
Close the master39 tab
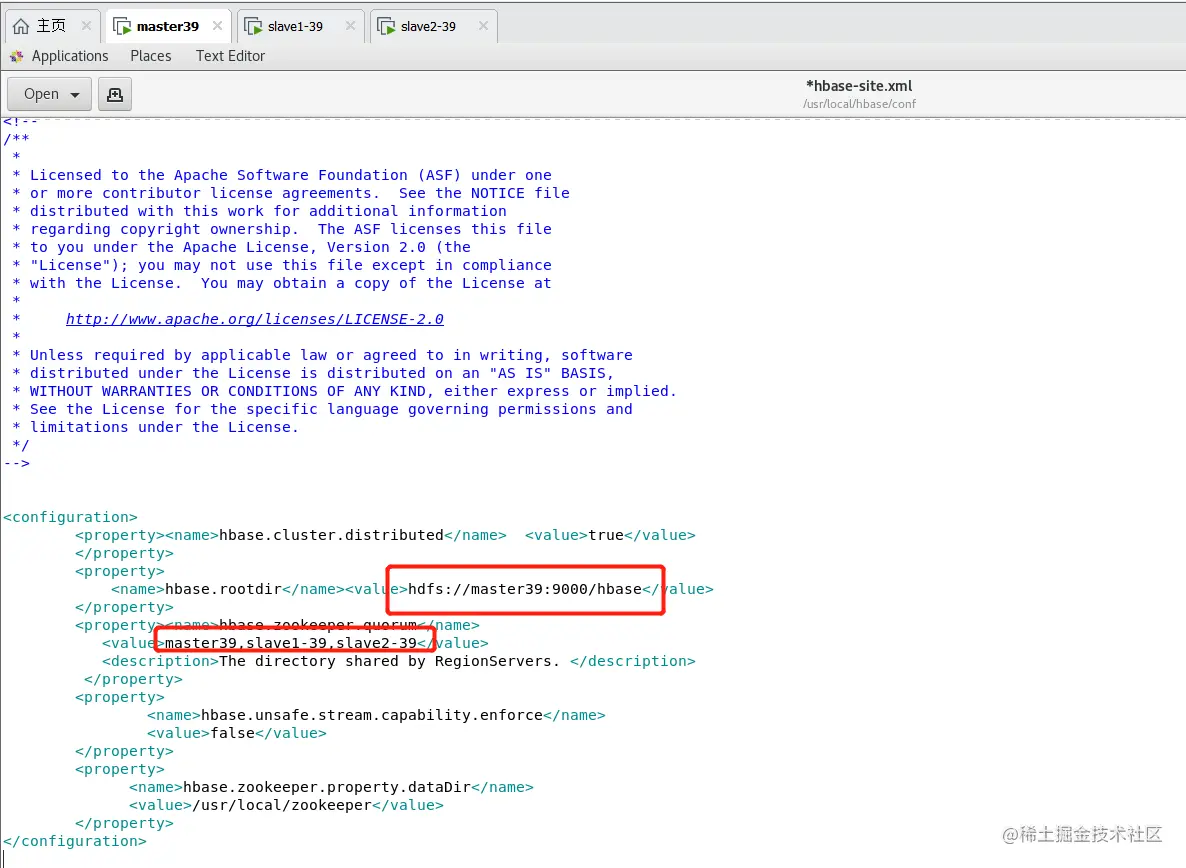click(218, 26)
